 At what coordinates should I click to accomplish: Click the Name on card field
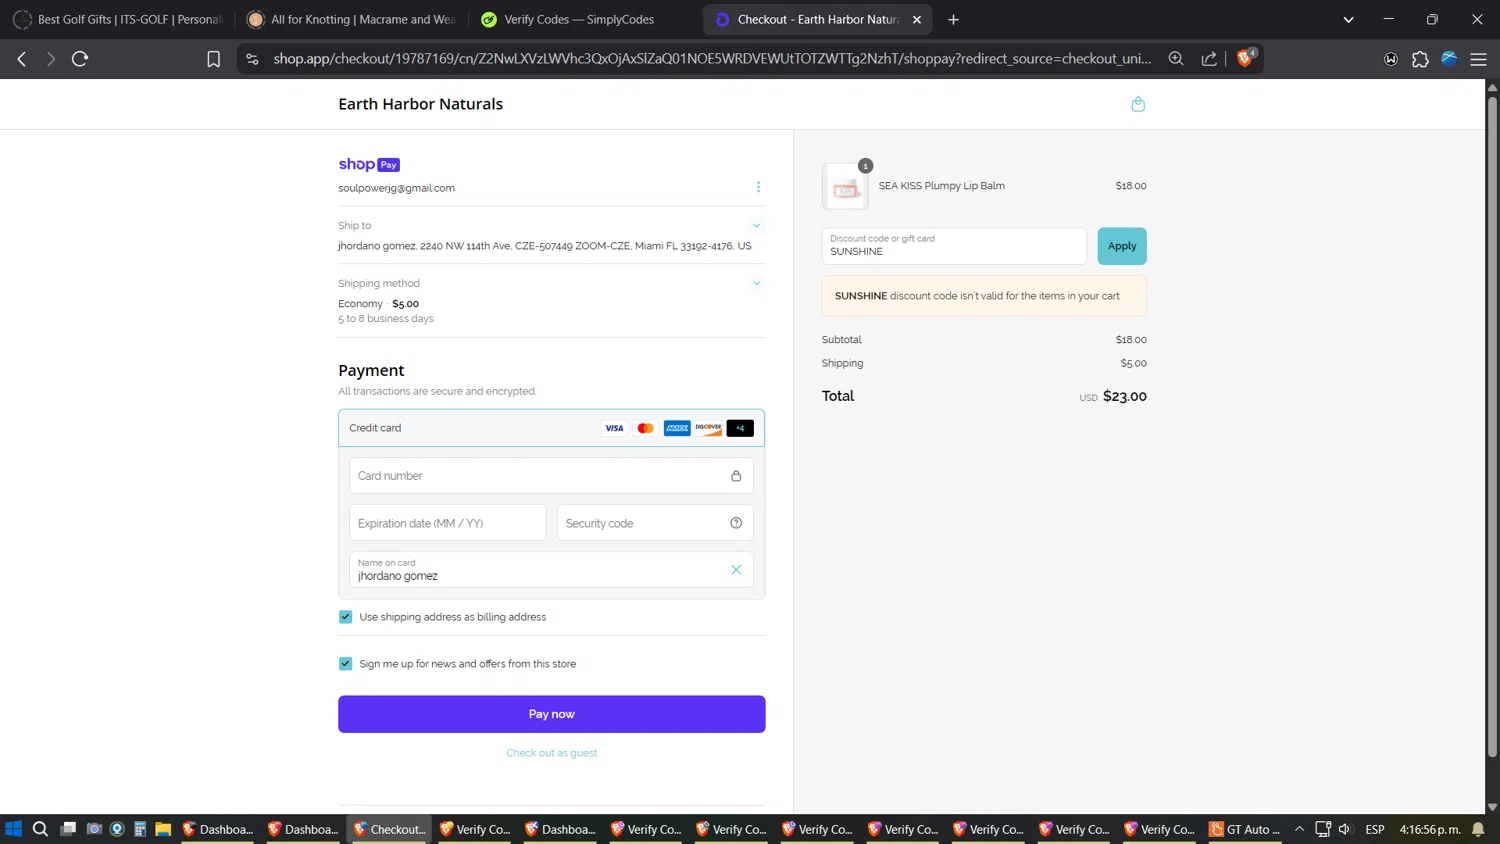coord(551,570)
